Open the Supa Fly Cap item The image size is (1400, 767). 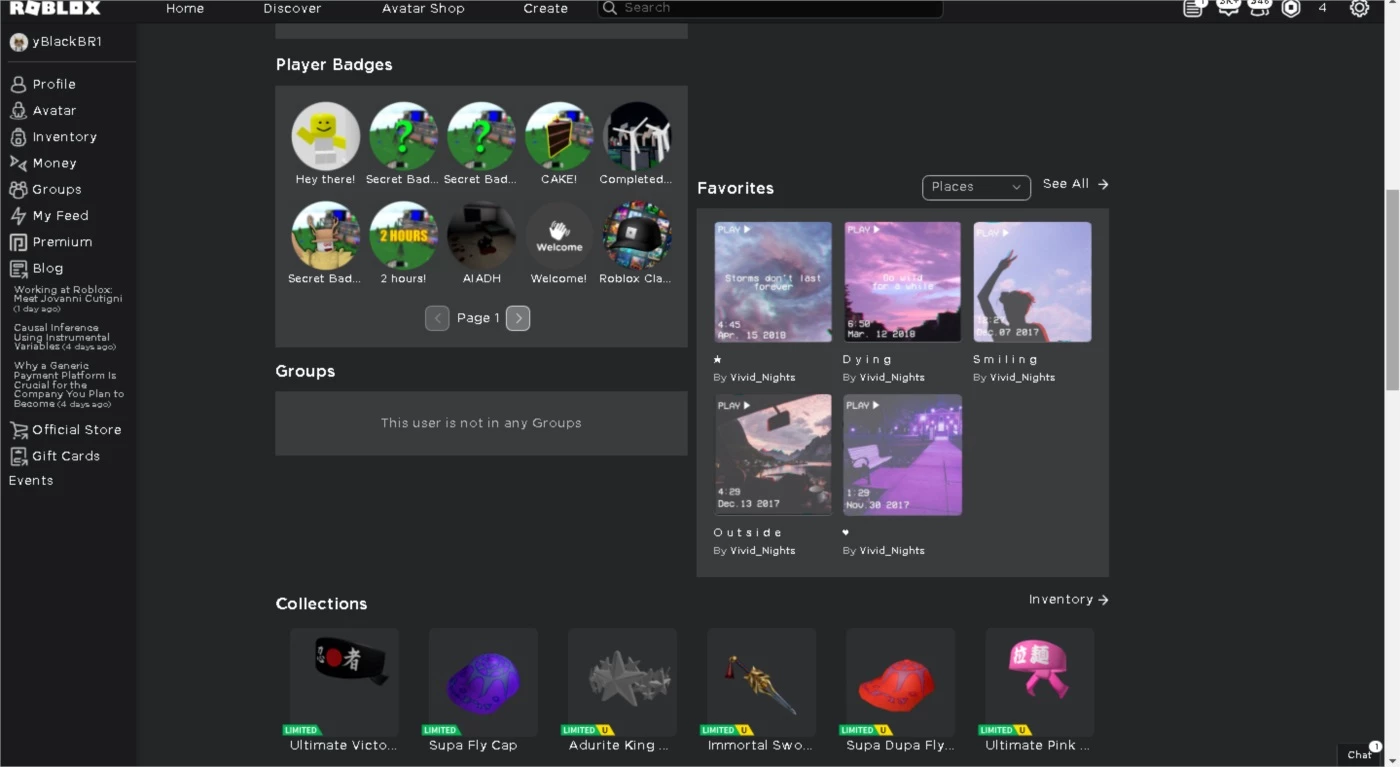[x=483, y=682]
